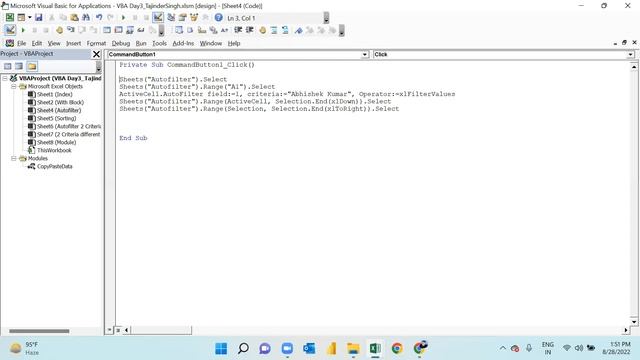
Task: Open Windows Start menu on taskbar
Action: (221, 349)
